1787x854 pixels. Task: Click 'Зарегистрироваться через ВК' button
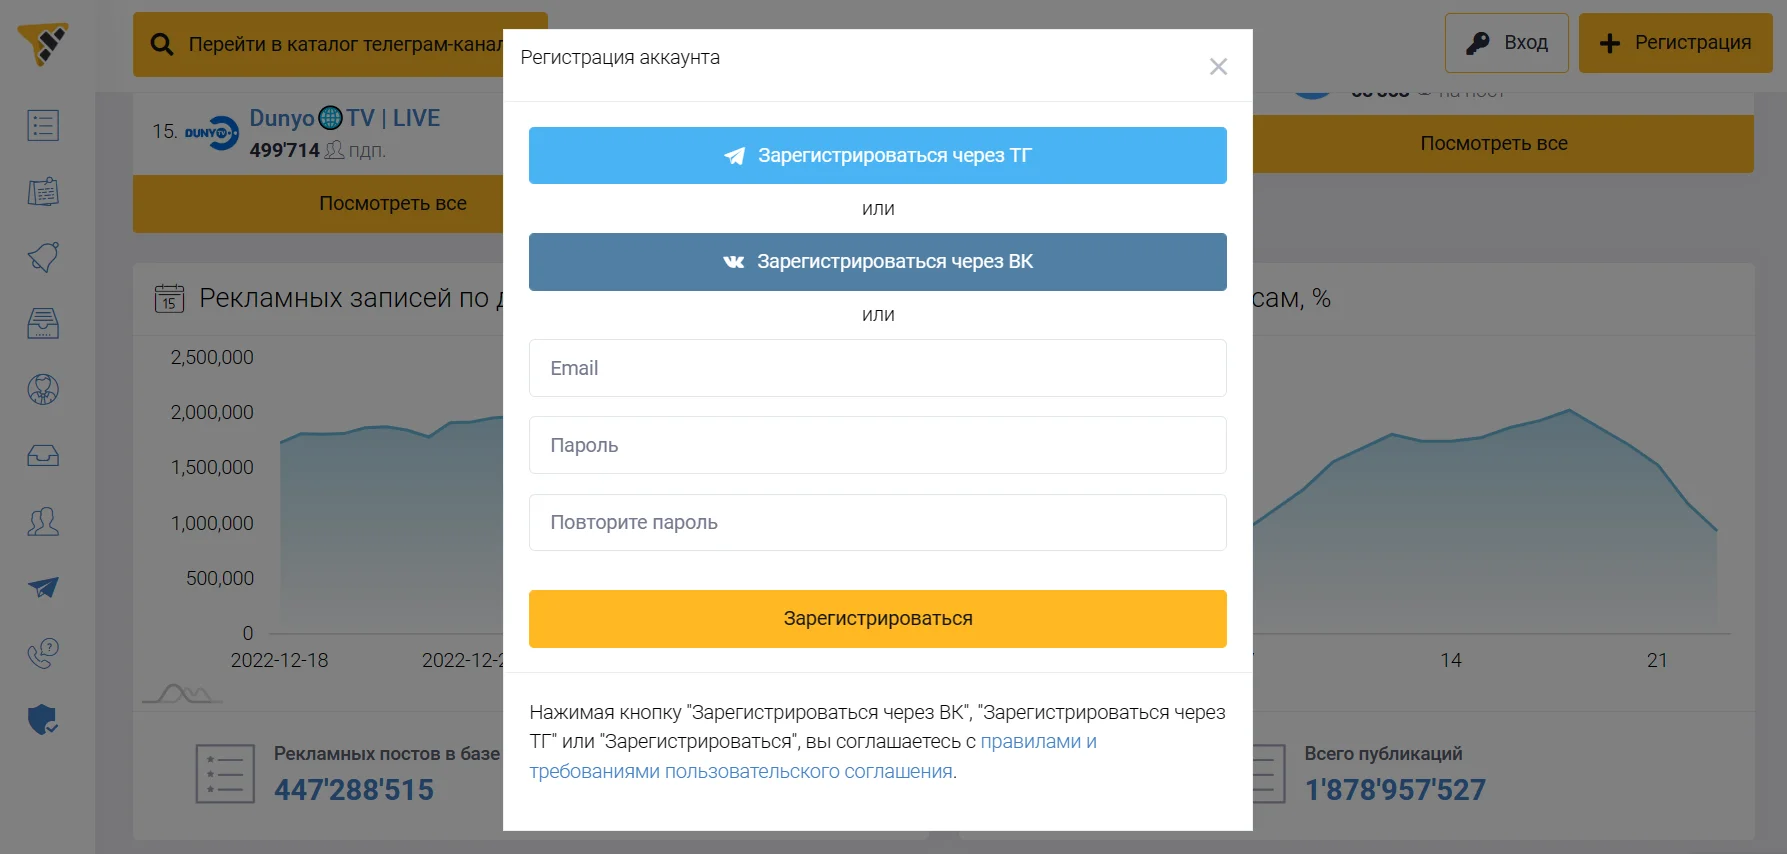click(877, 262)
